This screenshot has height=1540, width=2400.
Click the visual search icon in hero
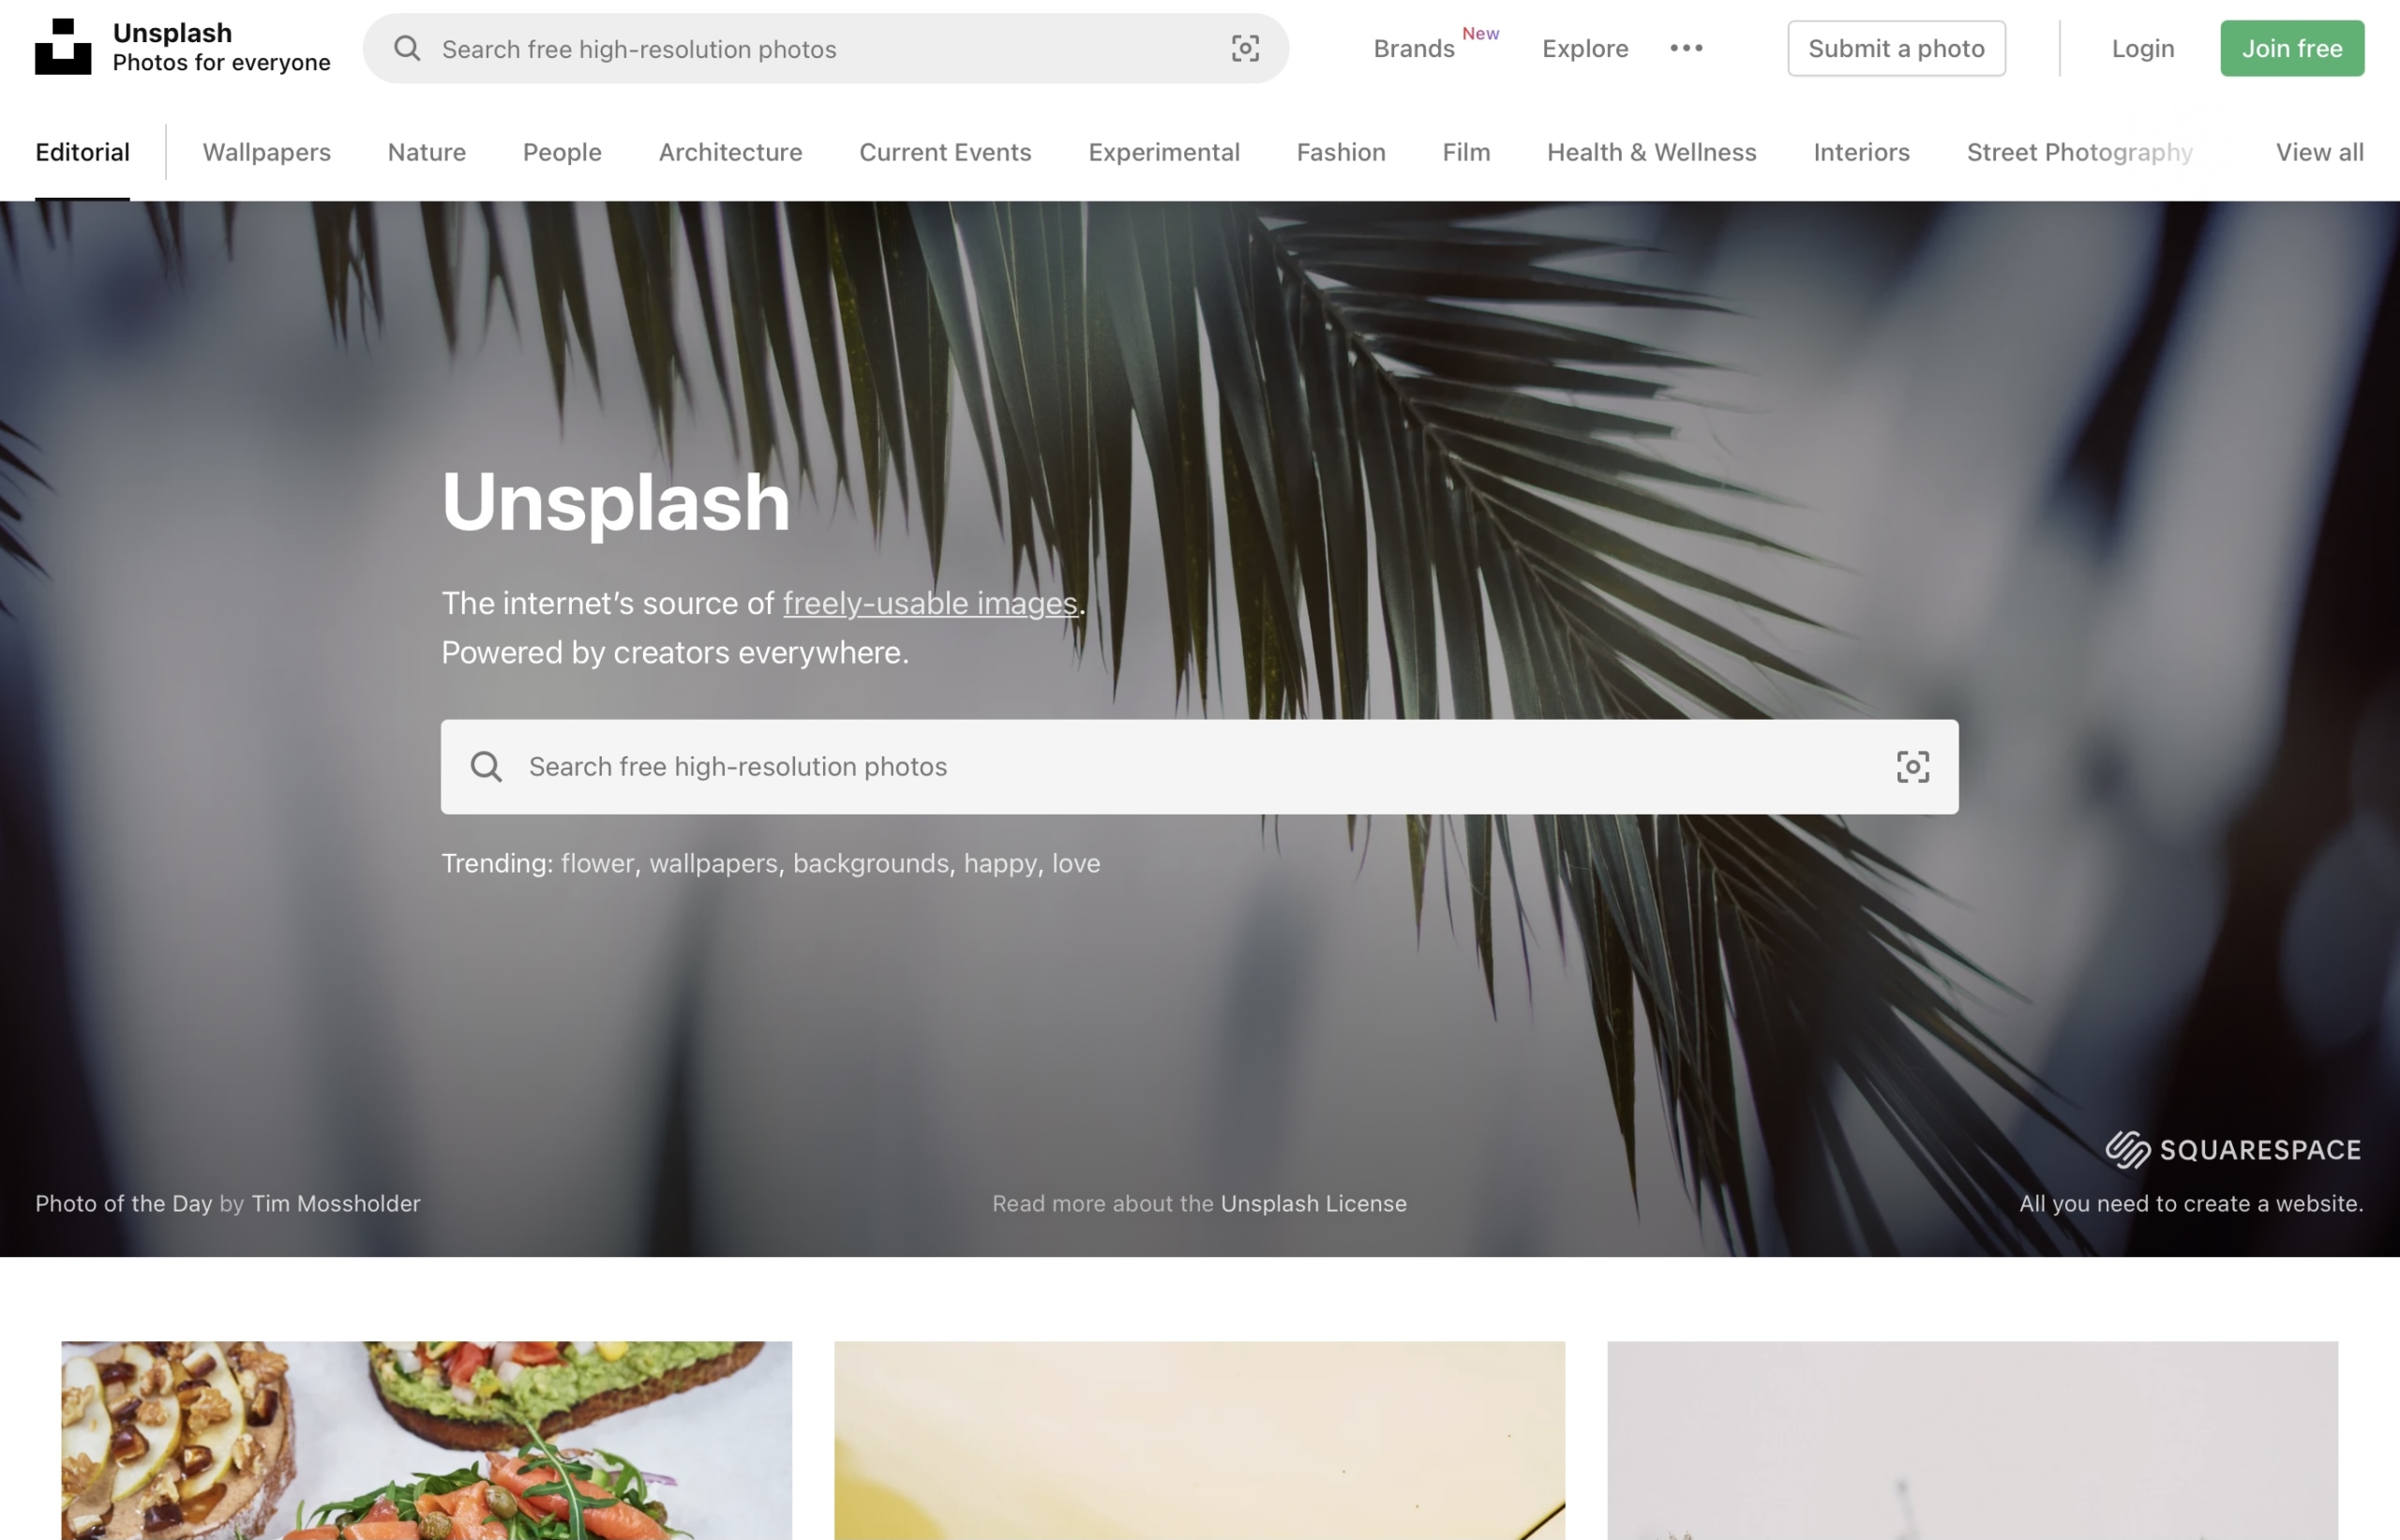tap(1911, 766)
